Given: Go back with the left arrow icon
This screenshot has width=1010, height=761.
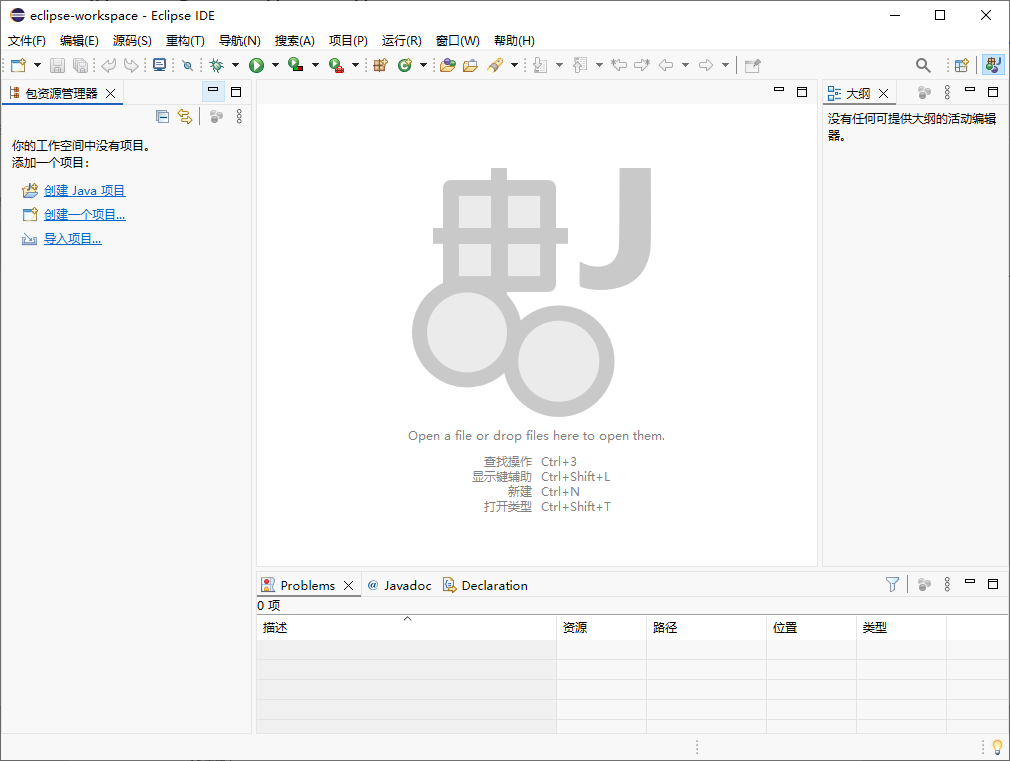Looking at the screenshot, I should 666,65.
